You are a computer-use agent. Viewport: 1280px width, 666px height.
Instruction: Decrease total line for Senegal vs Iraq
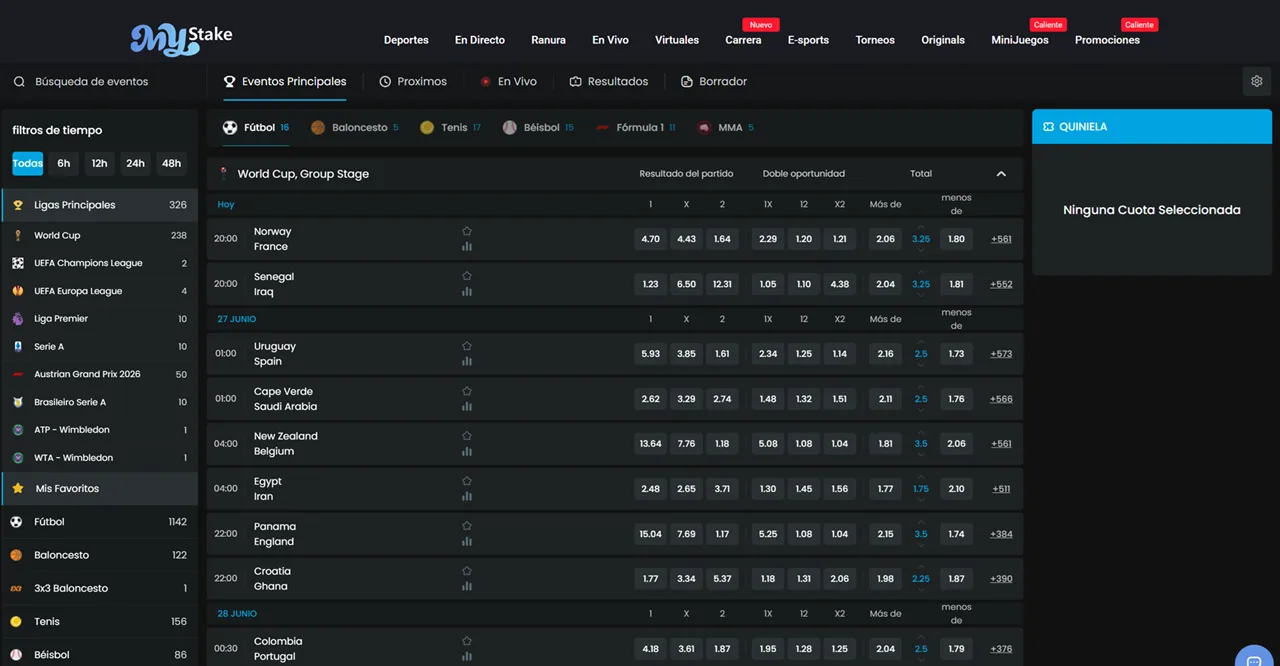click(x=921, y=295)
